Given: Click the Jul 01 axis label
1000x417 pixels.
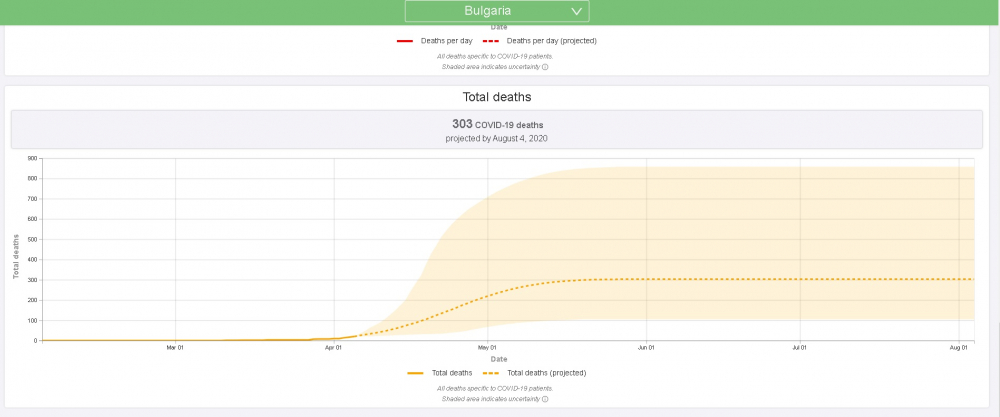Looking at the screenshot, I should [x=799, y=348].
